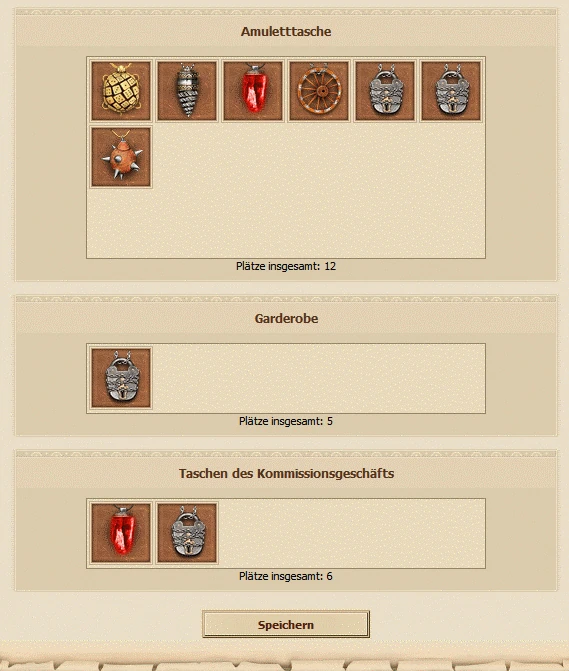Image resolution: width=569 pixels, height=671 pixels.
Task: Click the silver drill-shaped amulet
Action: pos(187,91)
